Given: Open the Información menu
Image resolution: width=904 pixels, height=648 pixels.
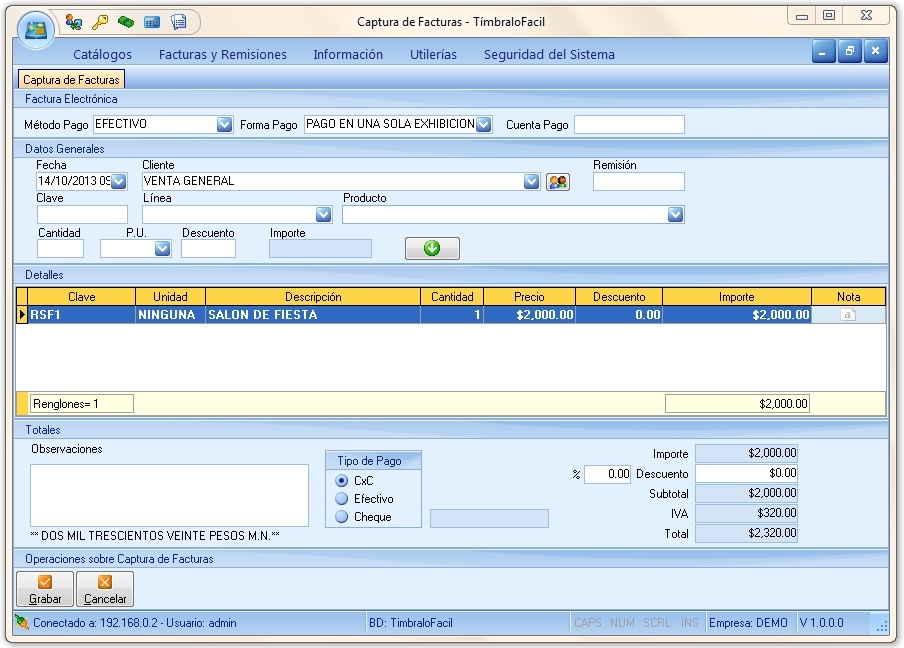Looking at the screenshot, I should (348, 54).
